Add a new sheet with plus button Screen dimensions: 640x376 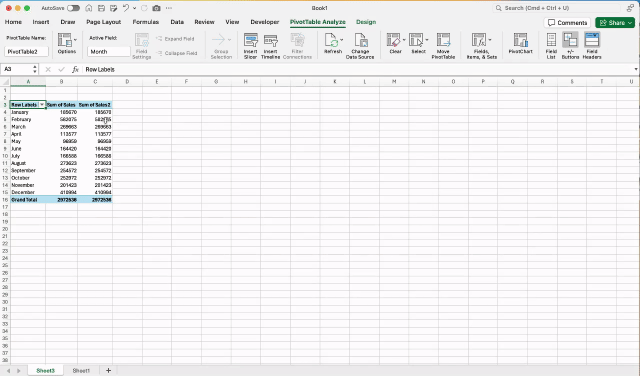click(x=108, y=371)
